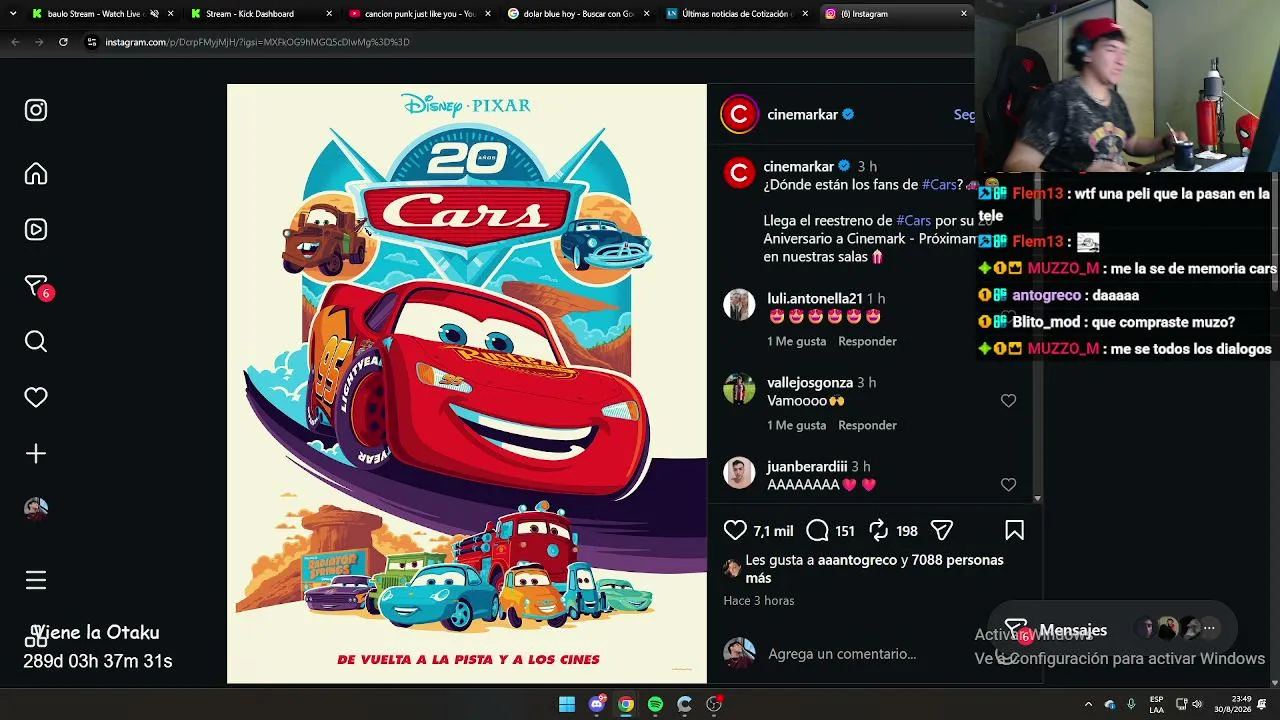Focus the 'Agrega un comentario' field
This screenshot has height=720, width=1280.
pyautogui.click(x=842, y=654)
